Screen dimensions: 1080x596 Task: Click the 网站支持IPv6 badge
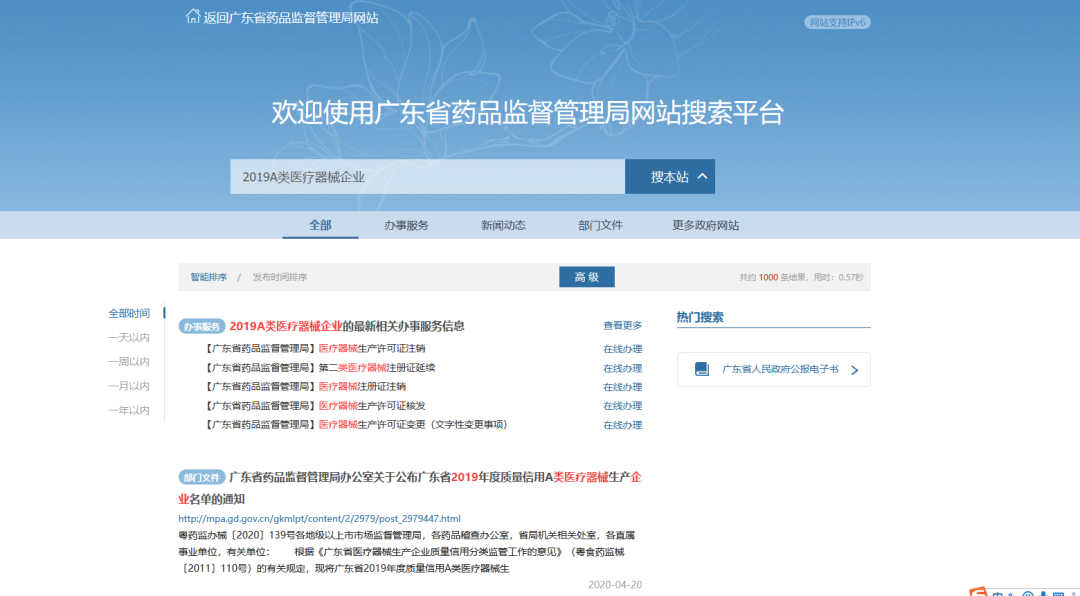pos(837,22)
